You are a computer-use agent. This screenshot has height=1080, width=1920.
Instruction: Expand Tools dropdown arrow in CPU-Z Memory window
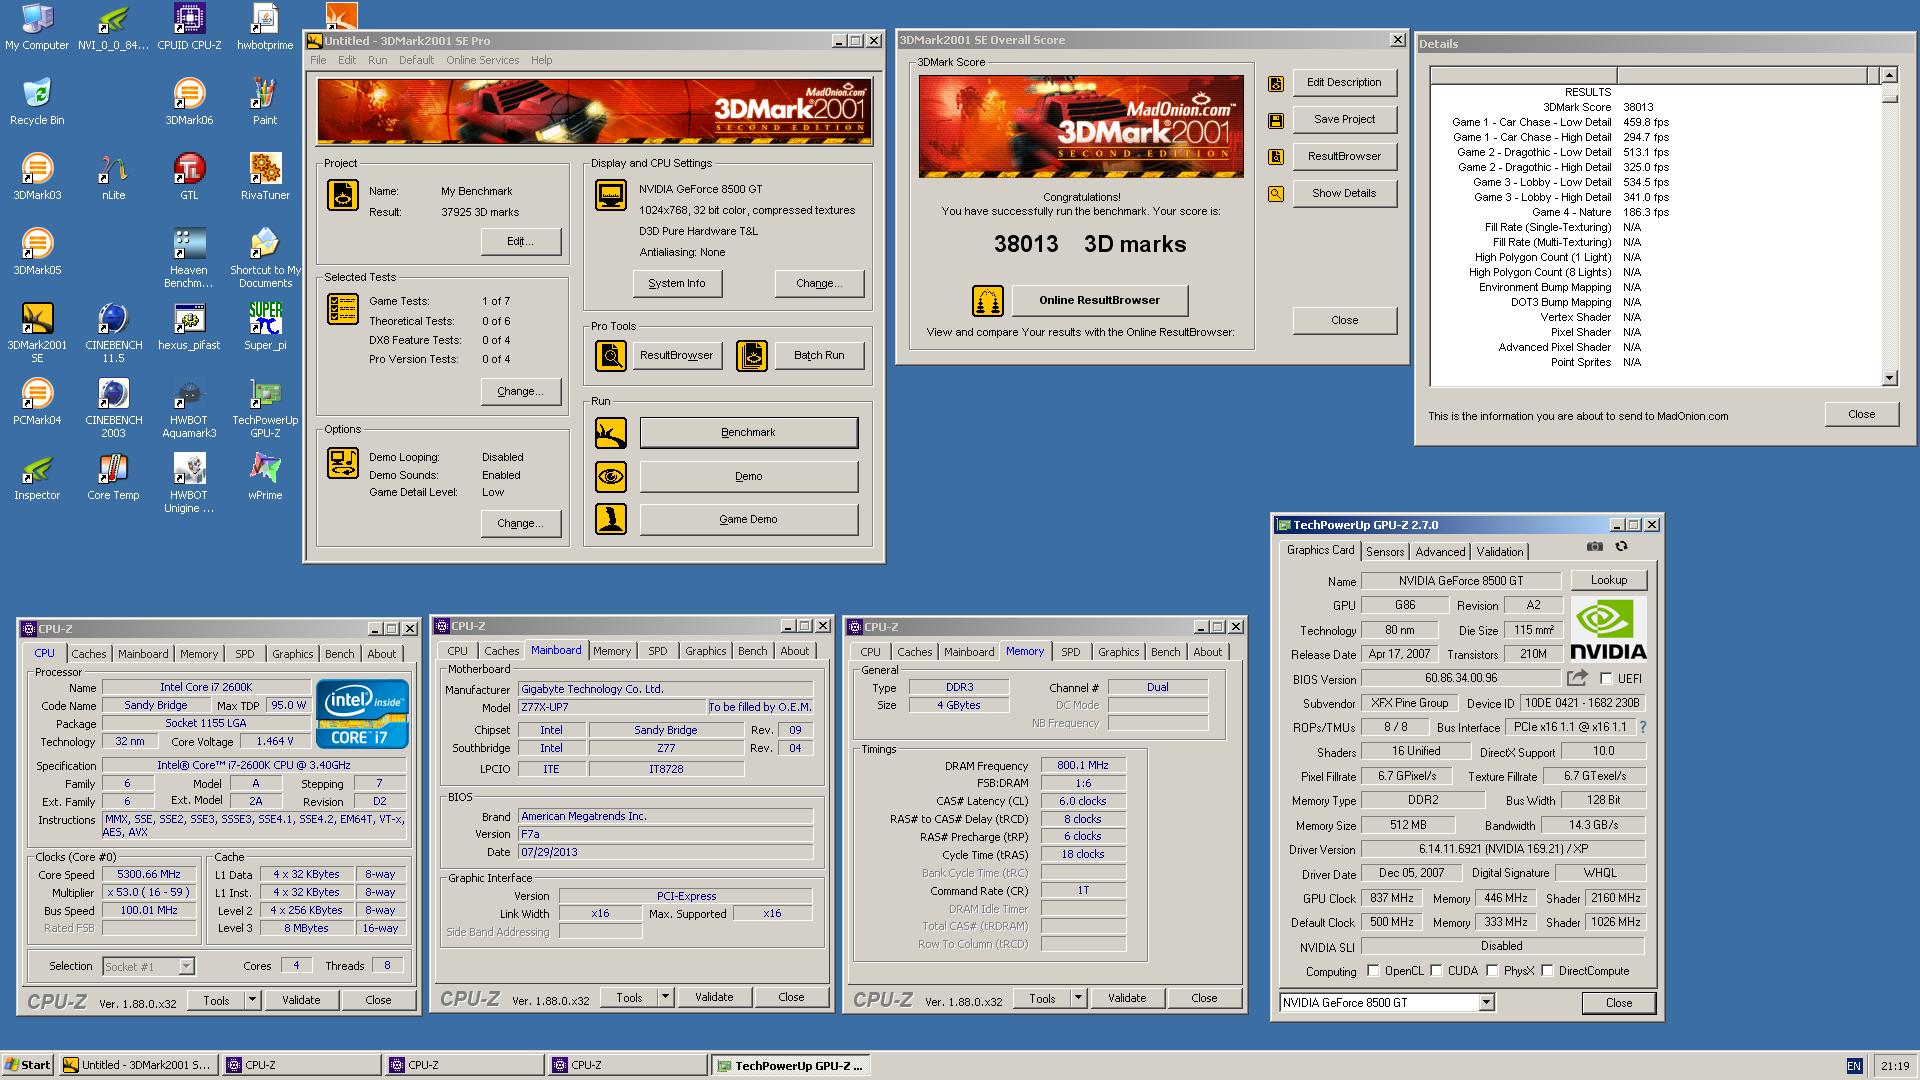click(x=1078, y=998)
